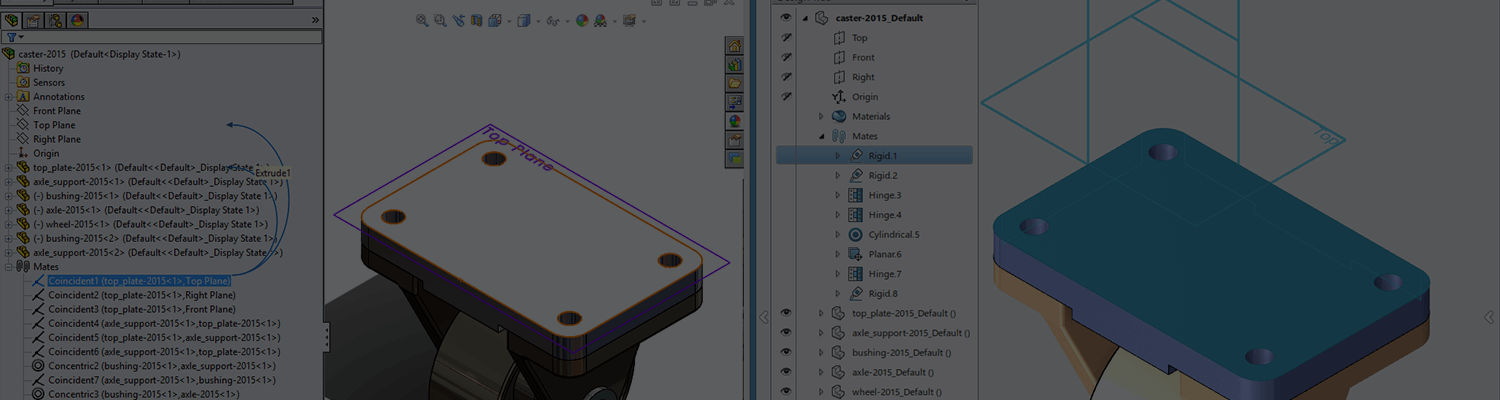The height and width of the screenshot is (400, 1500).
Task: Select the Coincident4 mate
Action: pos(164,323)
